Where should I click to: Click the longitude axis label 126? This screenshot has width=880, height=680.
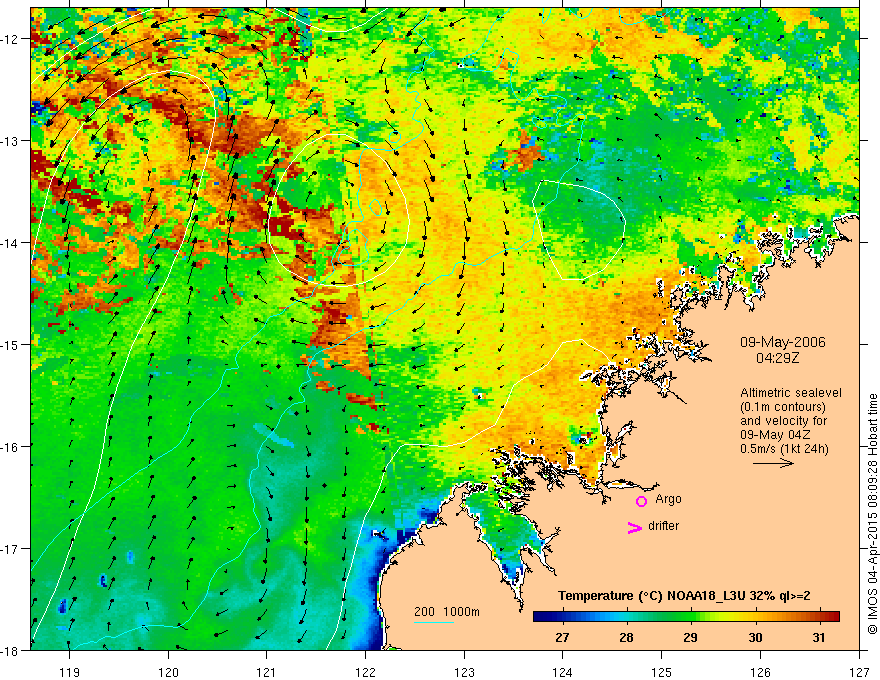(x=760, y=672)
